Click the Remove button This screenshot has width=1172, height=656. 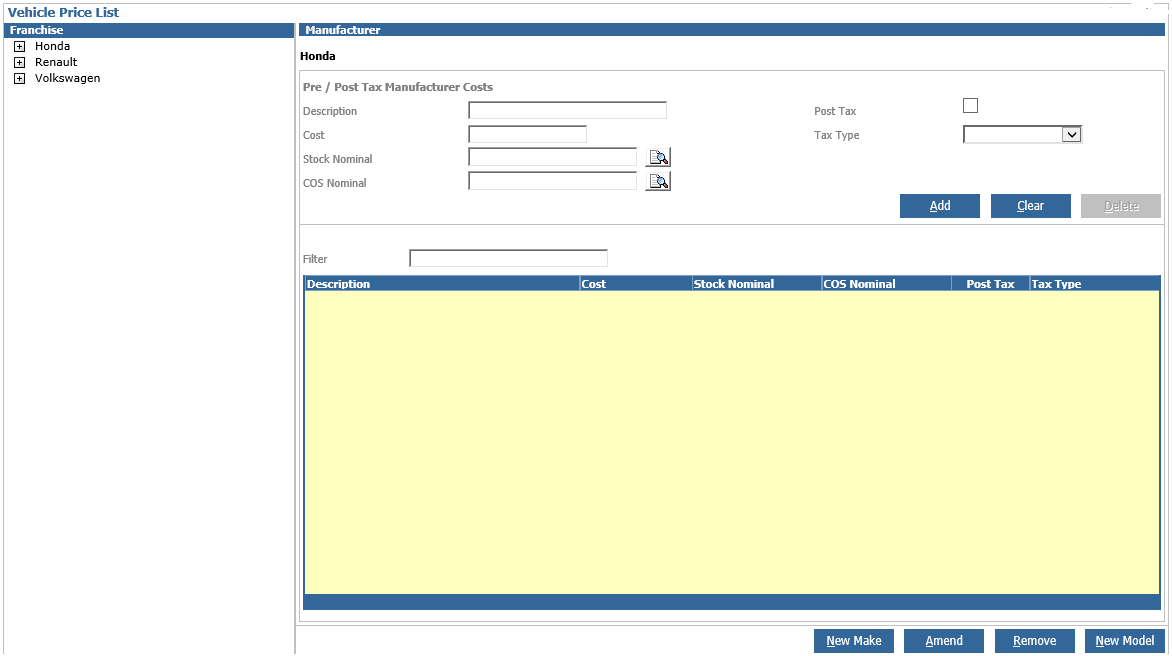[1034, 641]
